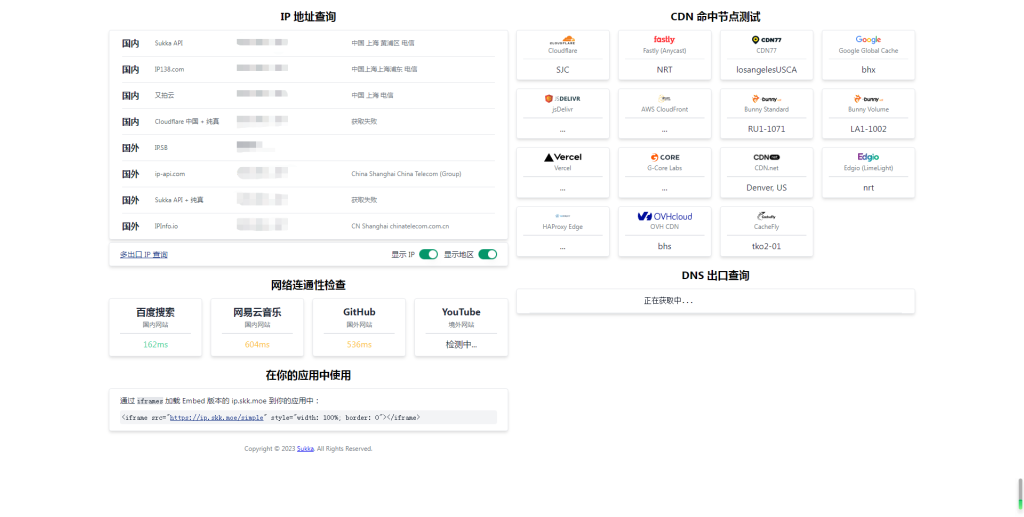Click the Fastly logo icon
Viewport: 1024px width, 517px height.
click(664, 40)
